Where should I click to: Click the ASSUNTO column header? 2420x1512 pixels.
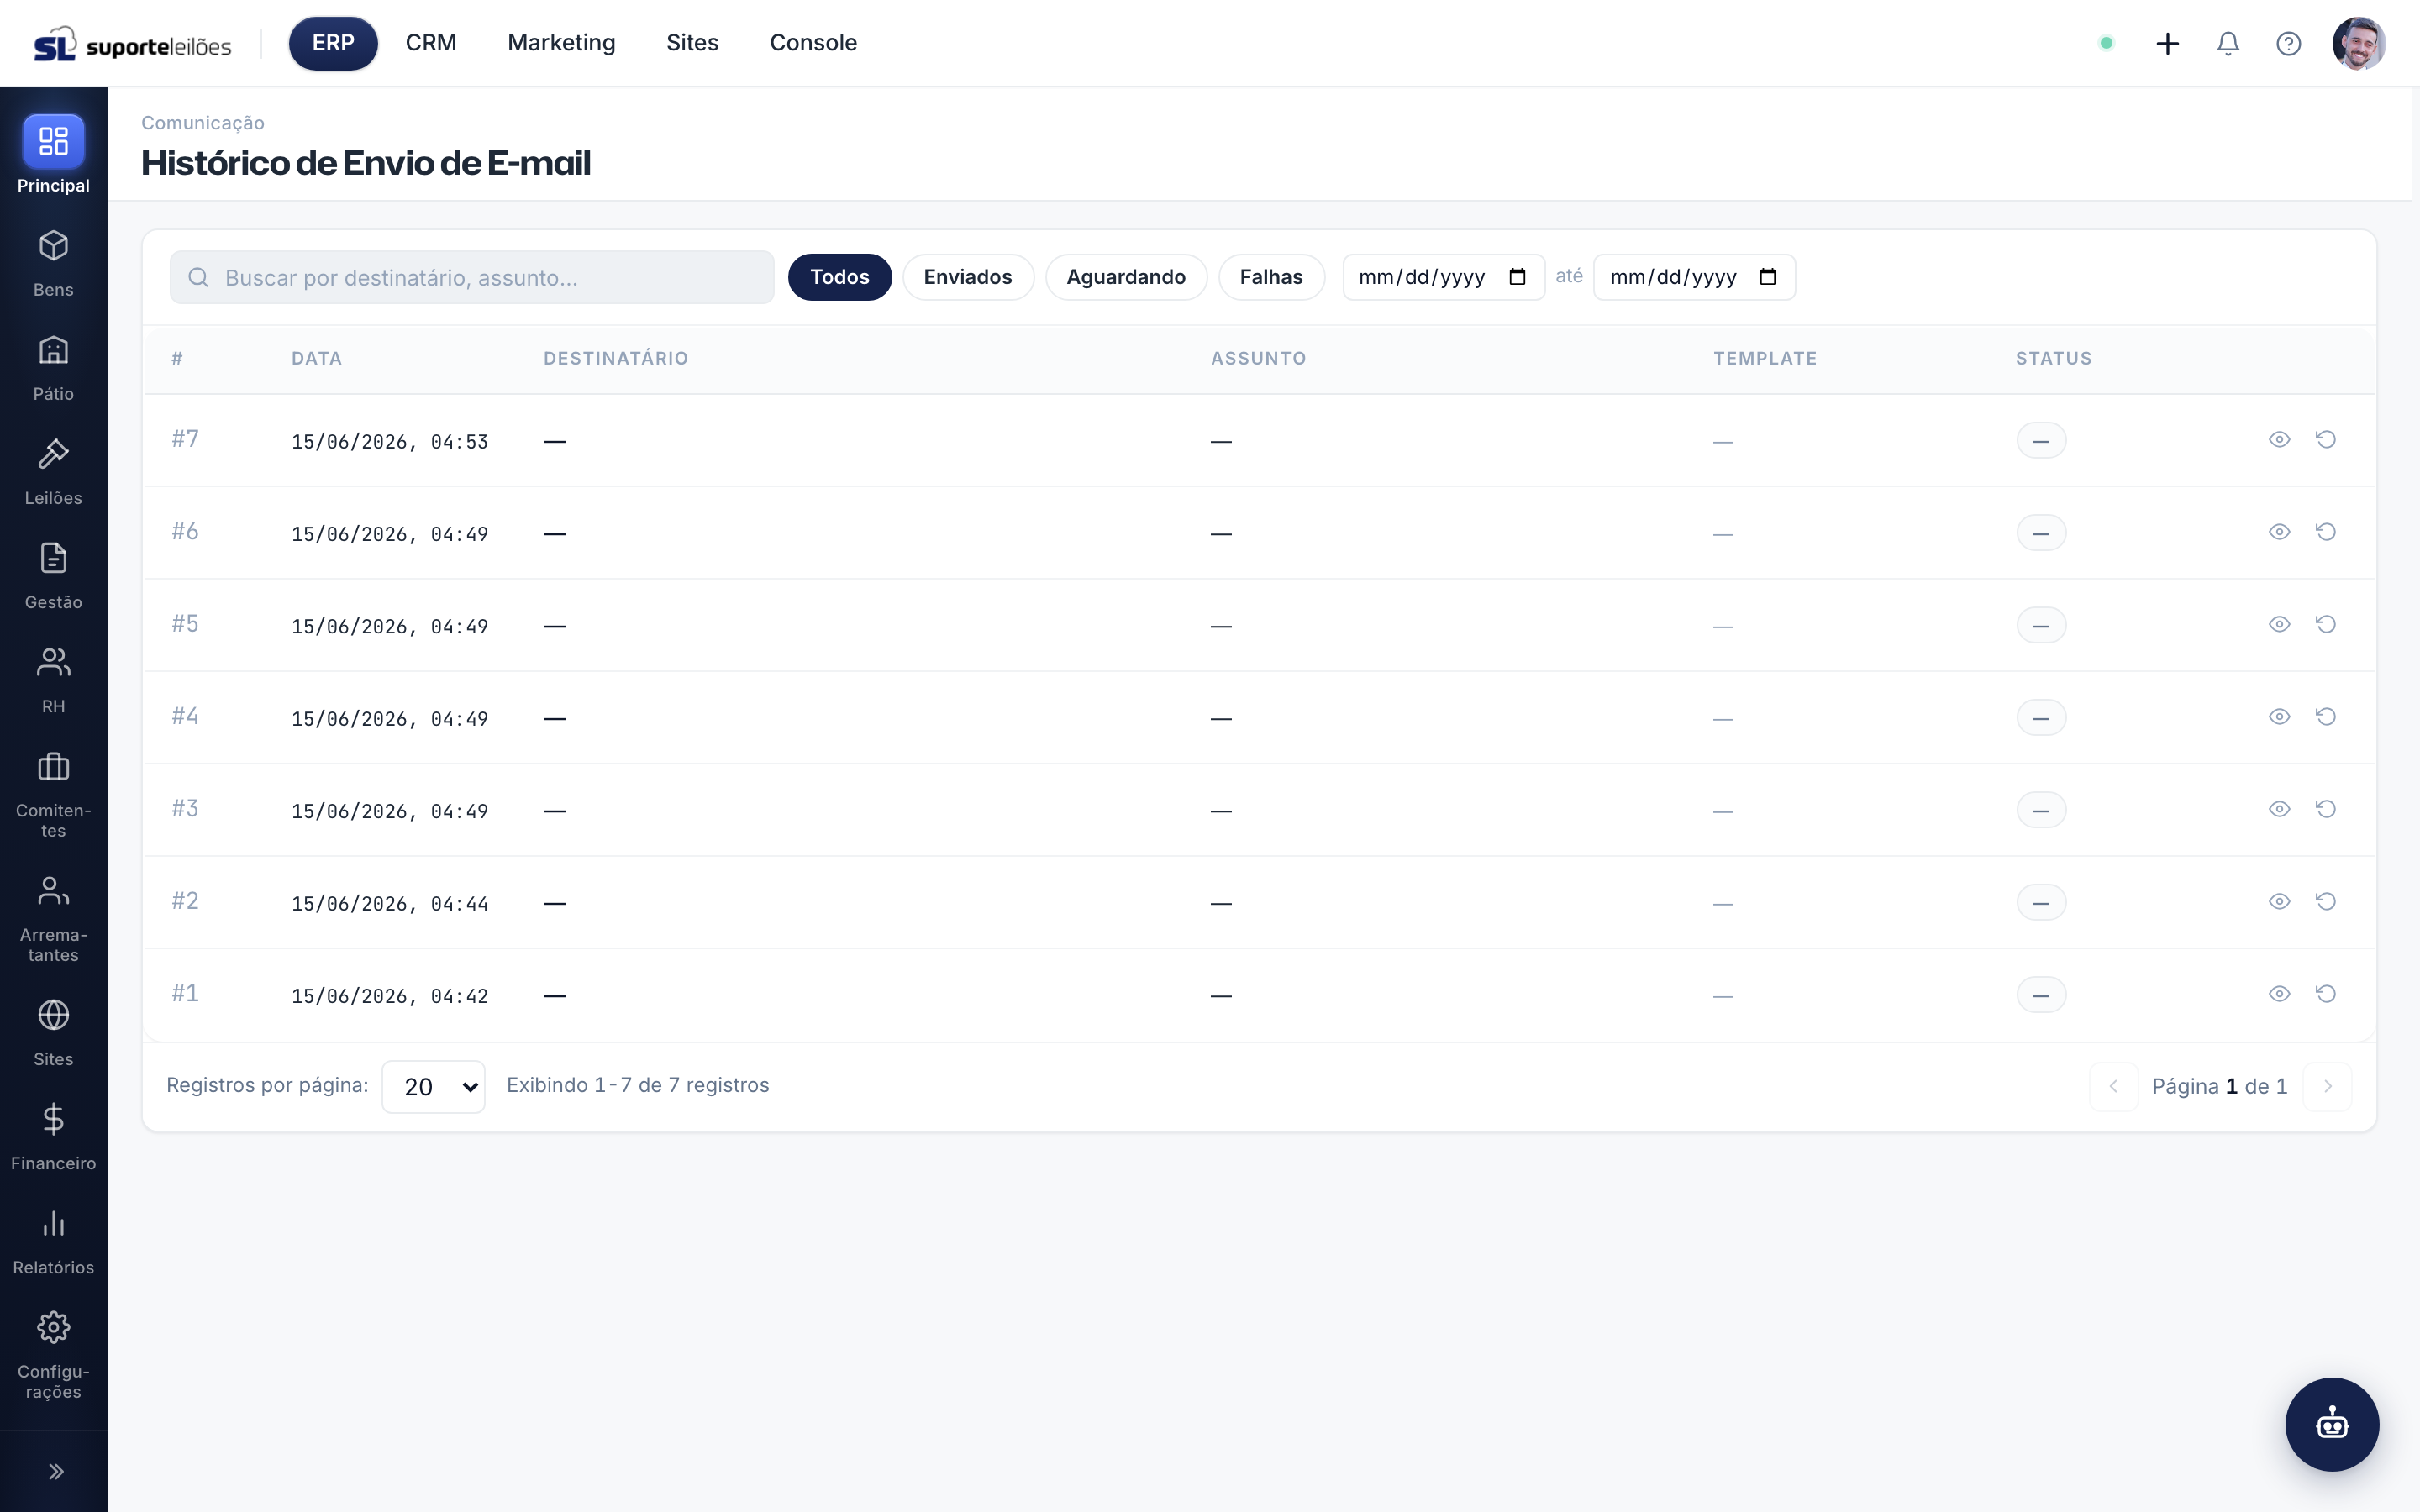tap(1258, 358)
